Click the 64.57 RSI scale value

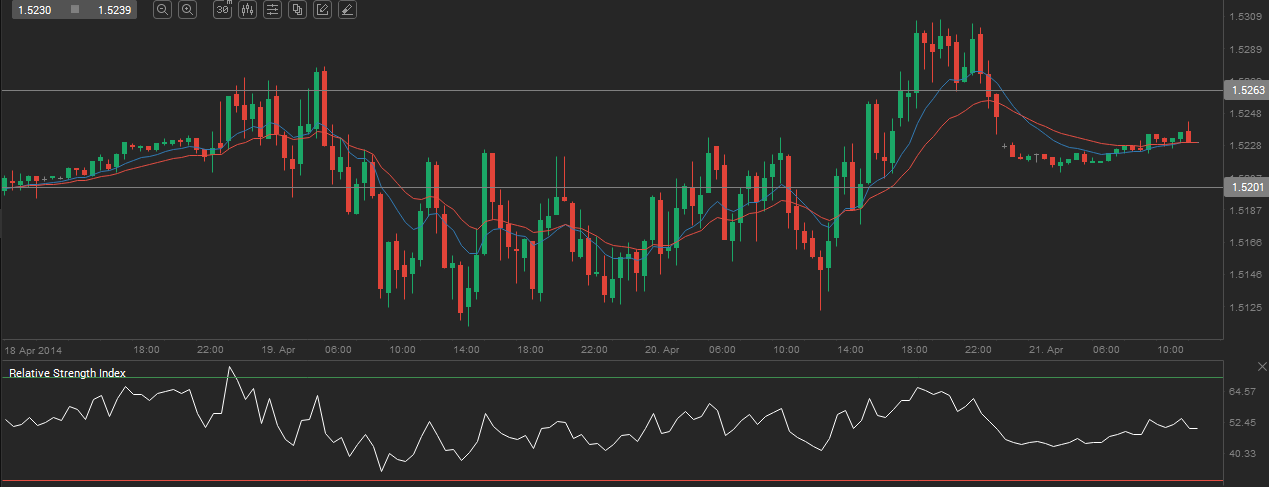tap(1243, 392)
